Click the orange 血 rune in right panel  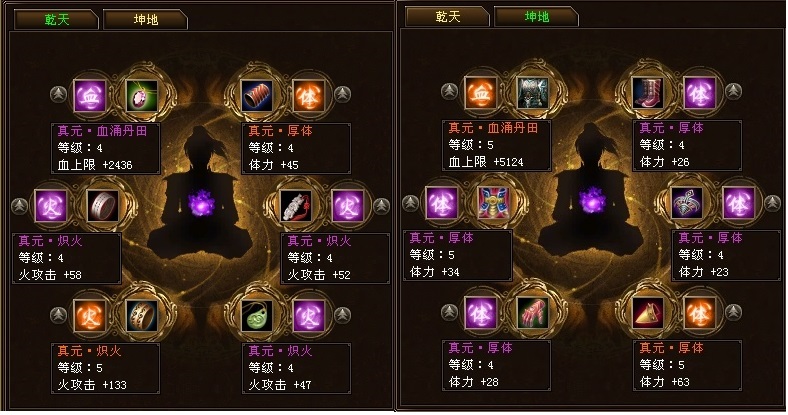click(x=481, y=92)
